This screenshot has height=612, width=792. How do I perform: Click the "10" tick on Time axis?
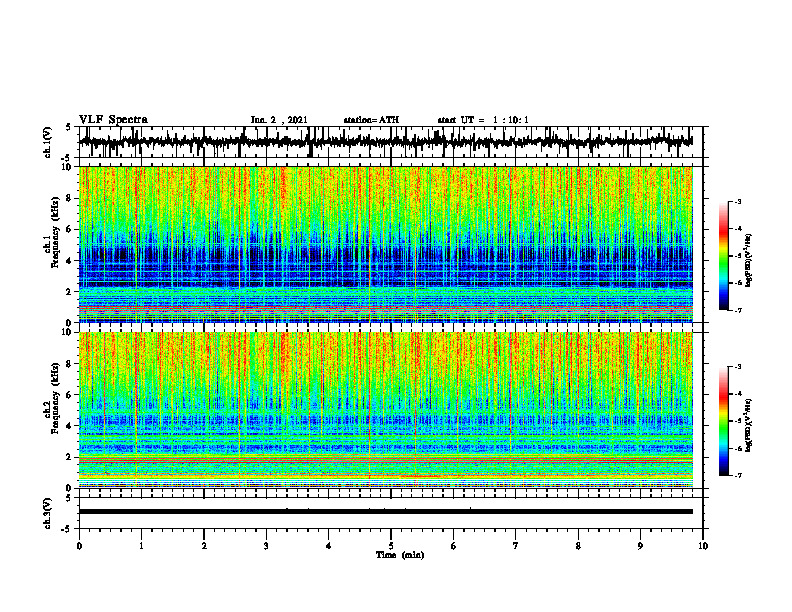(x=703, y=546)
